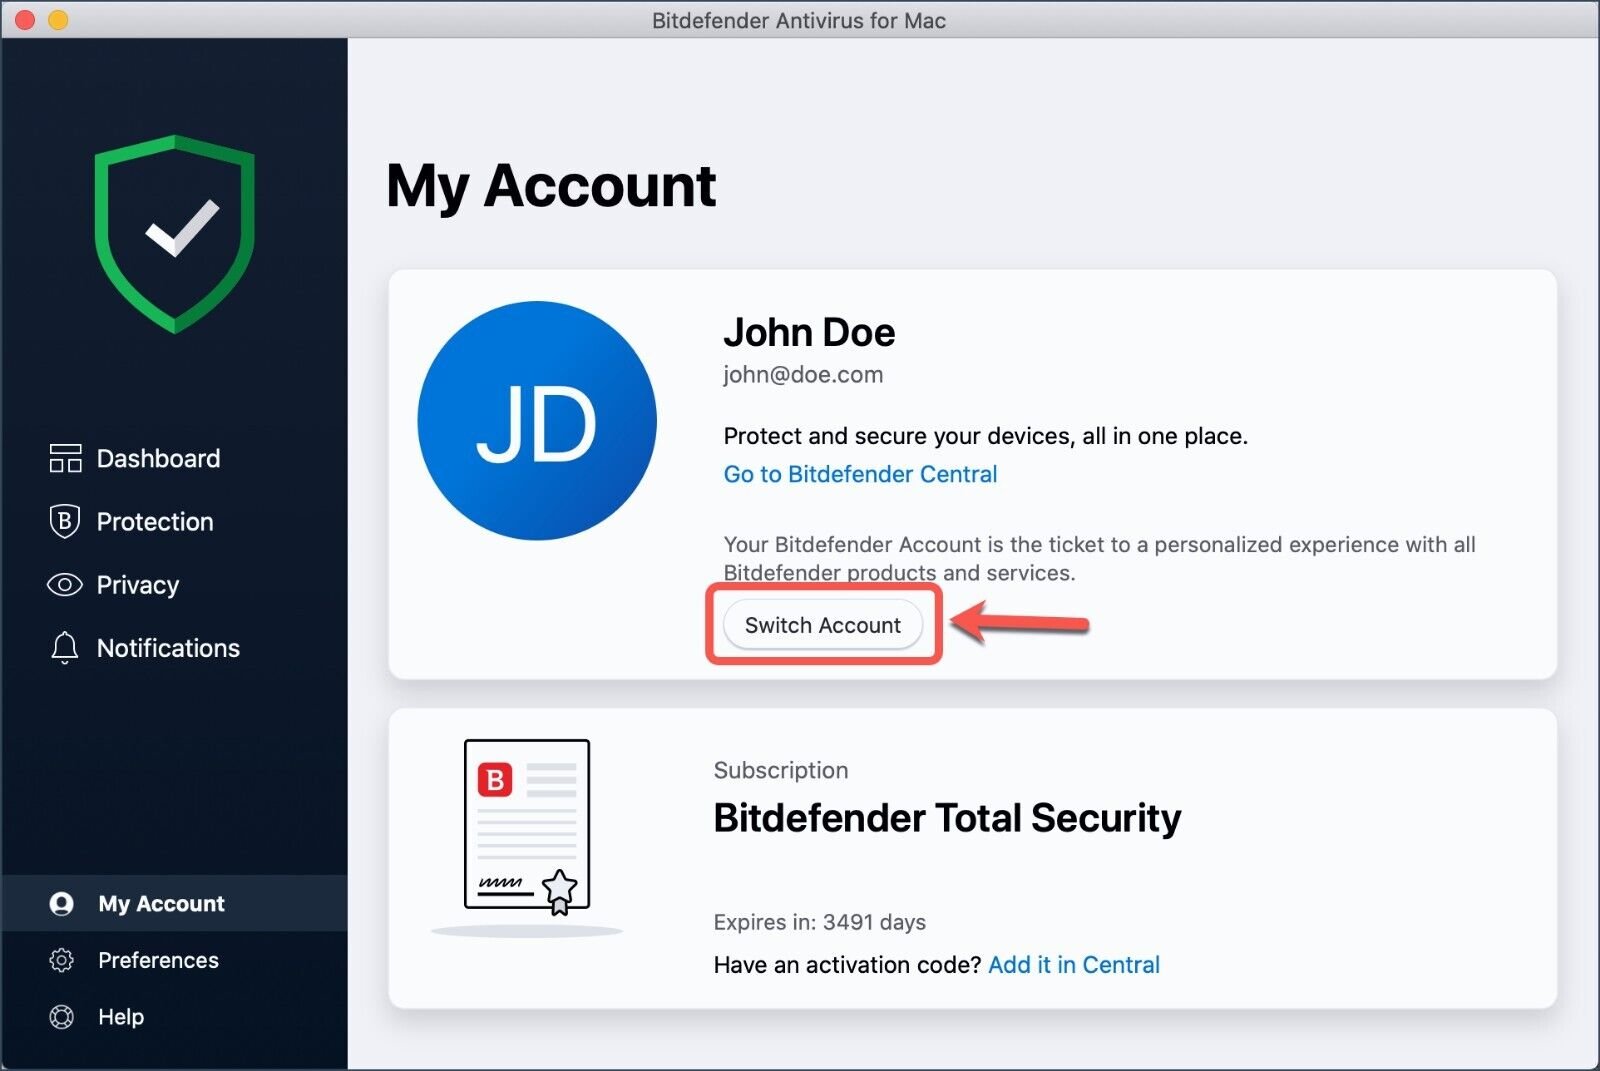Image resolution: width=1600 pixels, height=1071 pixels.
Task: Click the subscription certificate illustration
Action: pos(527,827)
